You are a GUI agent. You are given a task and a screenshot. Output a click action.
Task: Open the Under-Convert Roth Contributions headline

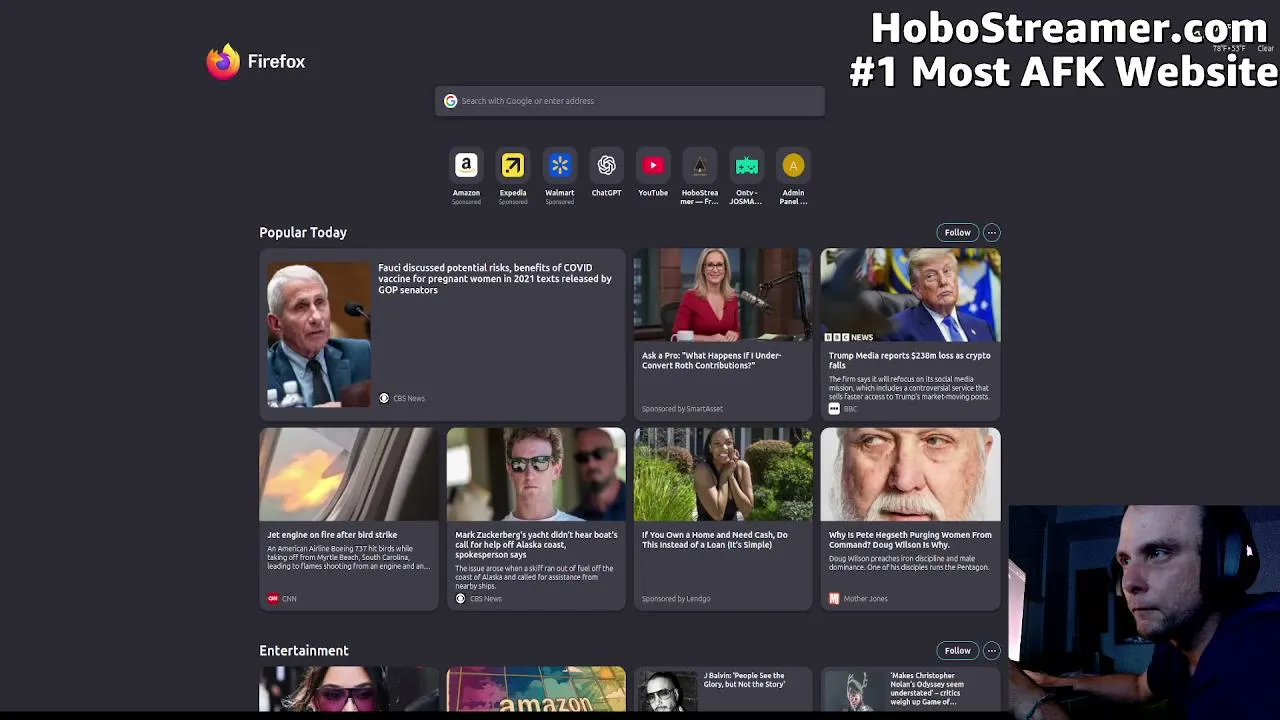[712, 361]
